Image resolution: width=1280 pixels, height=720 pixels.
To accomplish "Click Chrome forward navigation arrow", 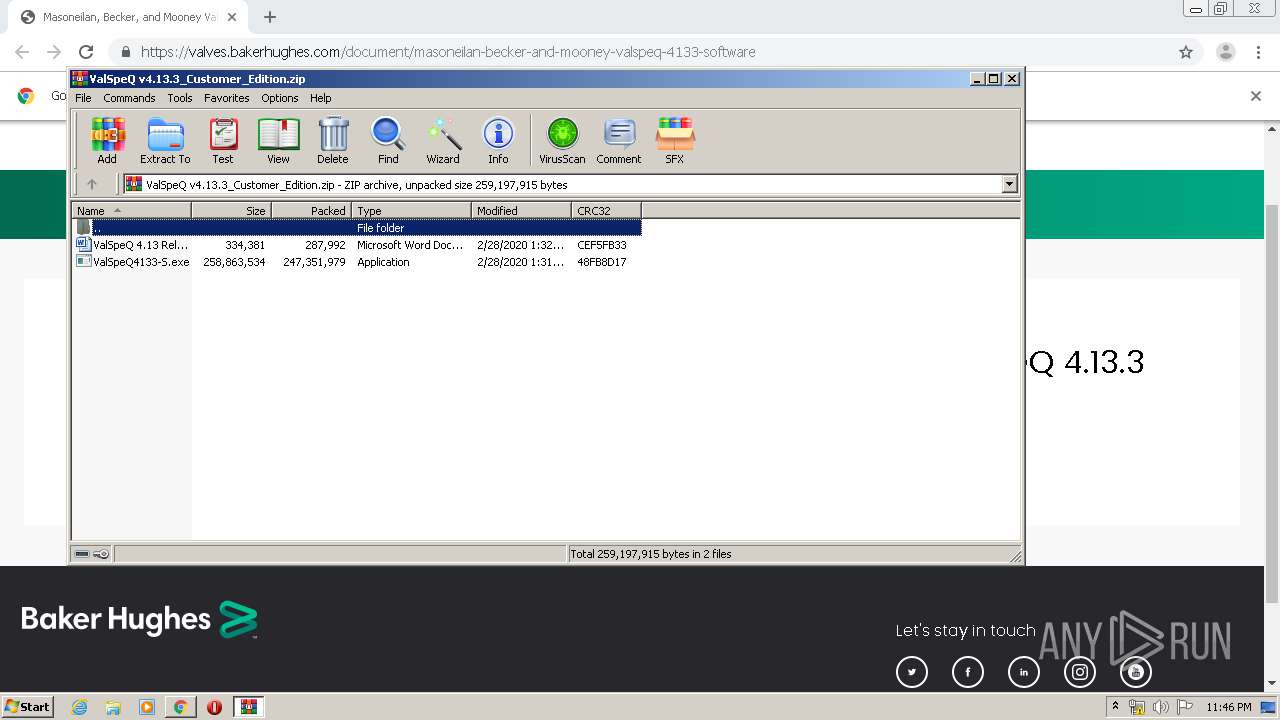I will click(x=54, y=52).
